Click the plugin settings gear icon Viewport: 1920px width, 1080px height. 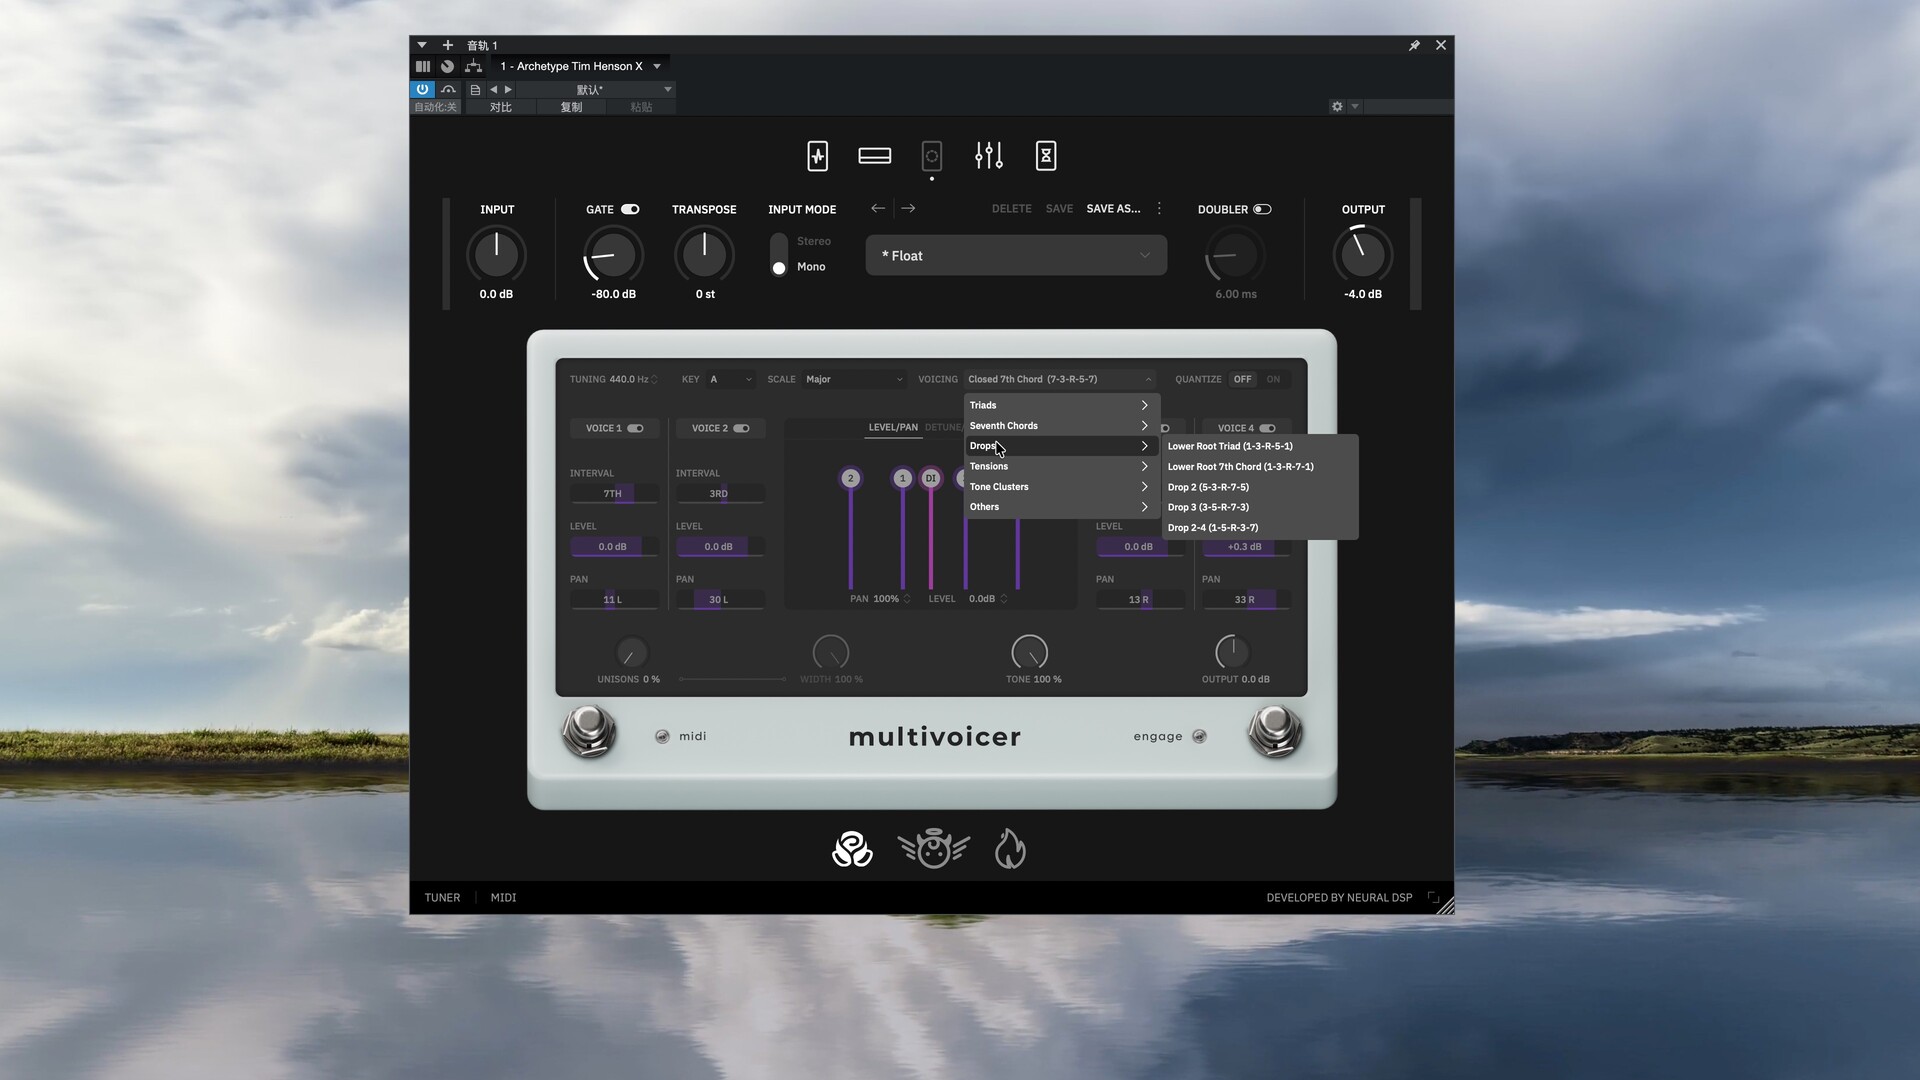point(1337,106)
